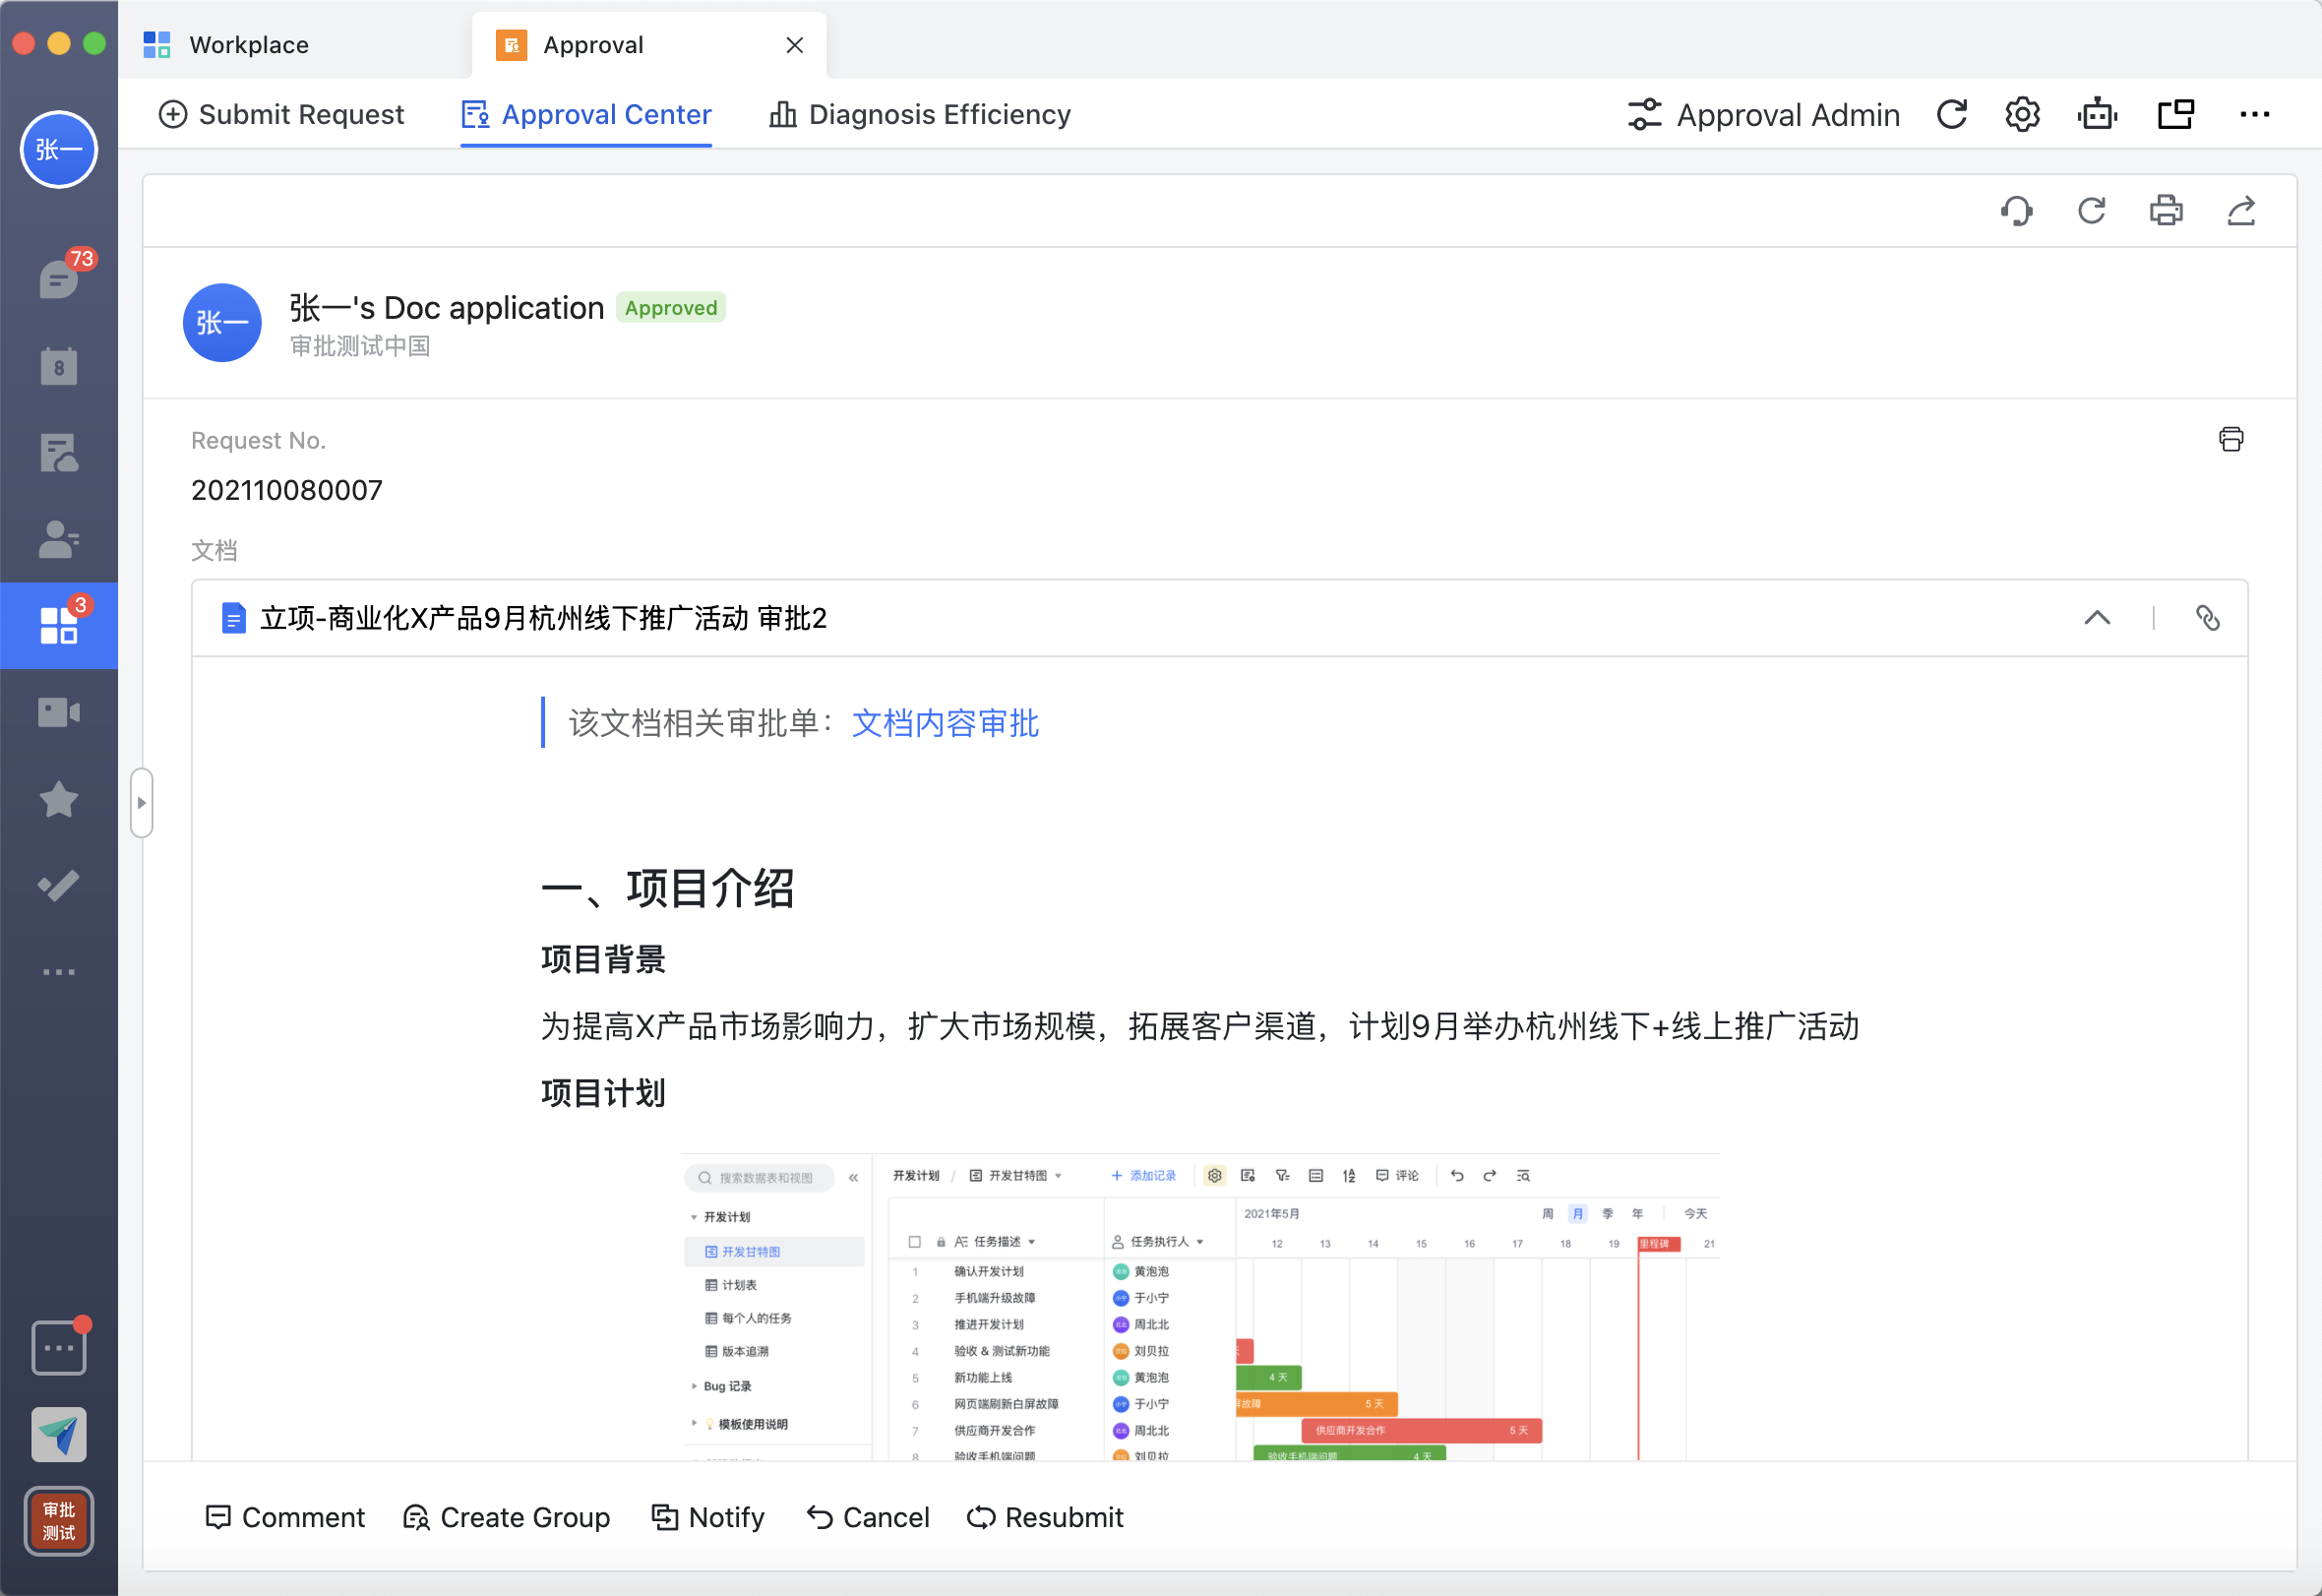Screen dimensions: 2322x1596
Task: Click printer icon beside Request No.
Action: [x=2230, y=439]
